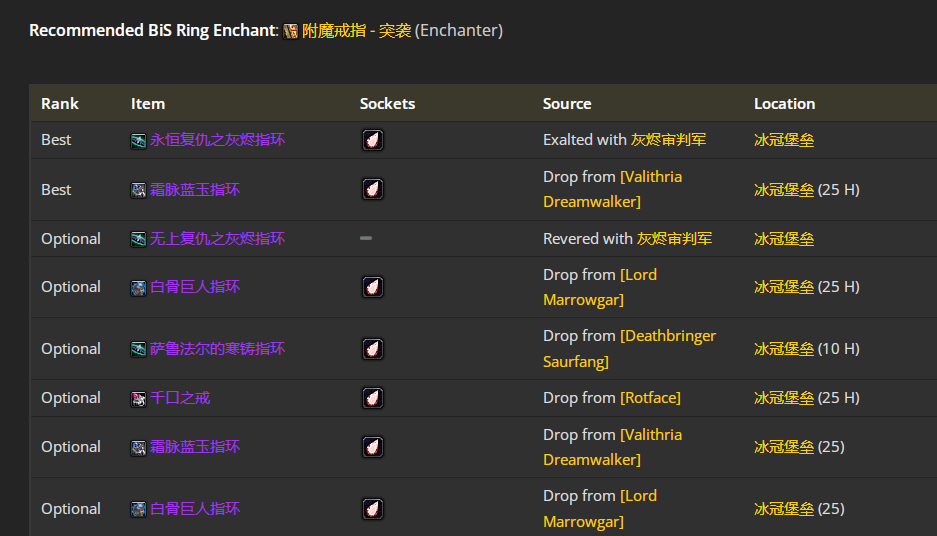Open the 永恒复仇之灰烬指环 item link
The width and height of the screenshot is (937, 536).
[x=217, y=140]
